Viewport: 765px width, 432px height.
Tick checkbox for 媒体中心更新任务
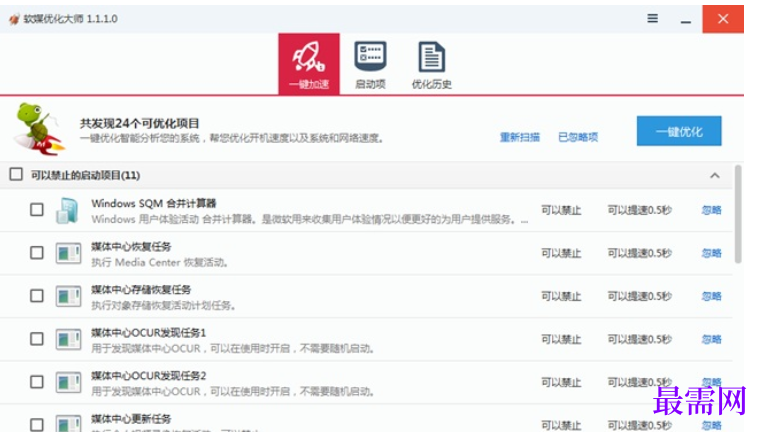click(37, 424)
